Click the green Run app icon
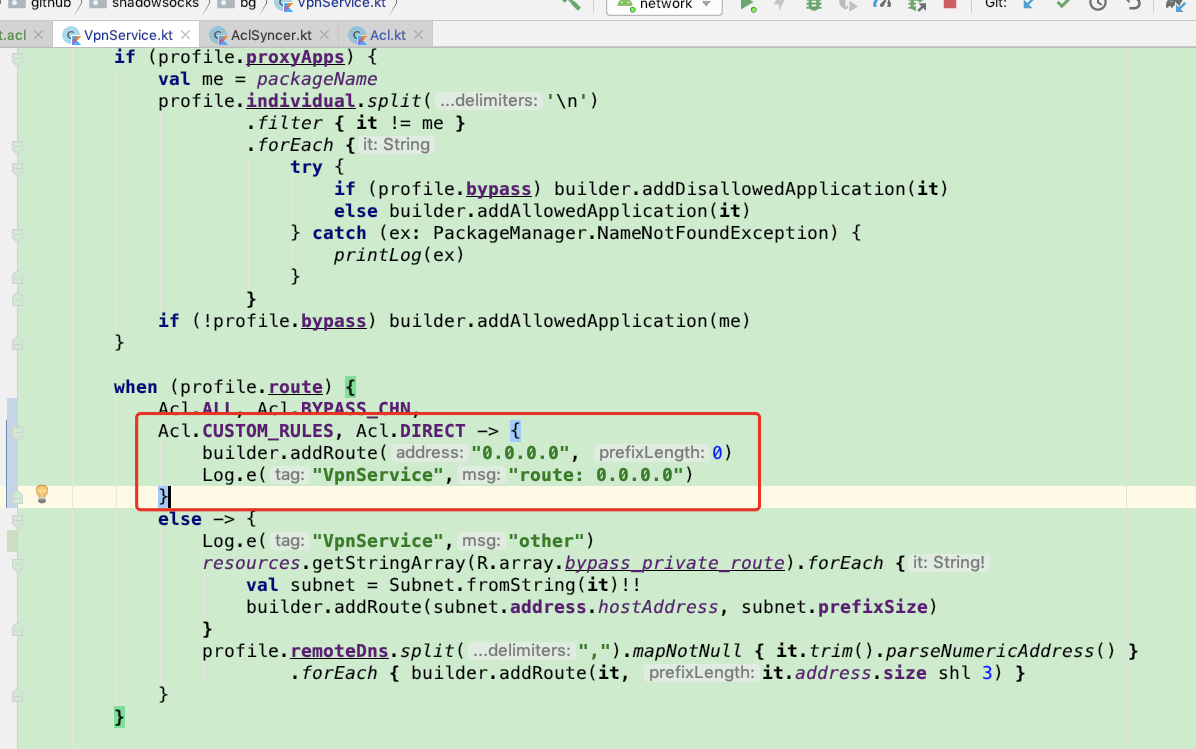Image resolution: width=1196 pixels, height=749 pixels. click(748, 5)
